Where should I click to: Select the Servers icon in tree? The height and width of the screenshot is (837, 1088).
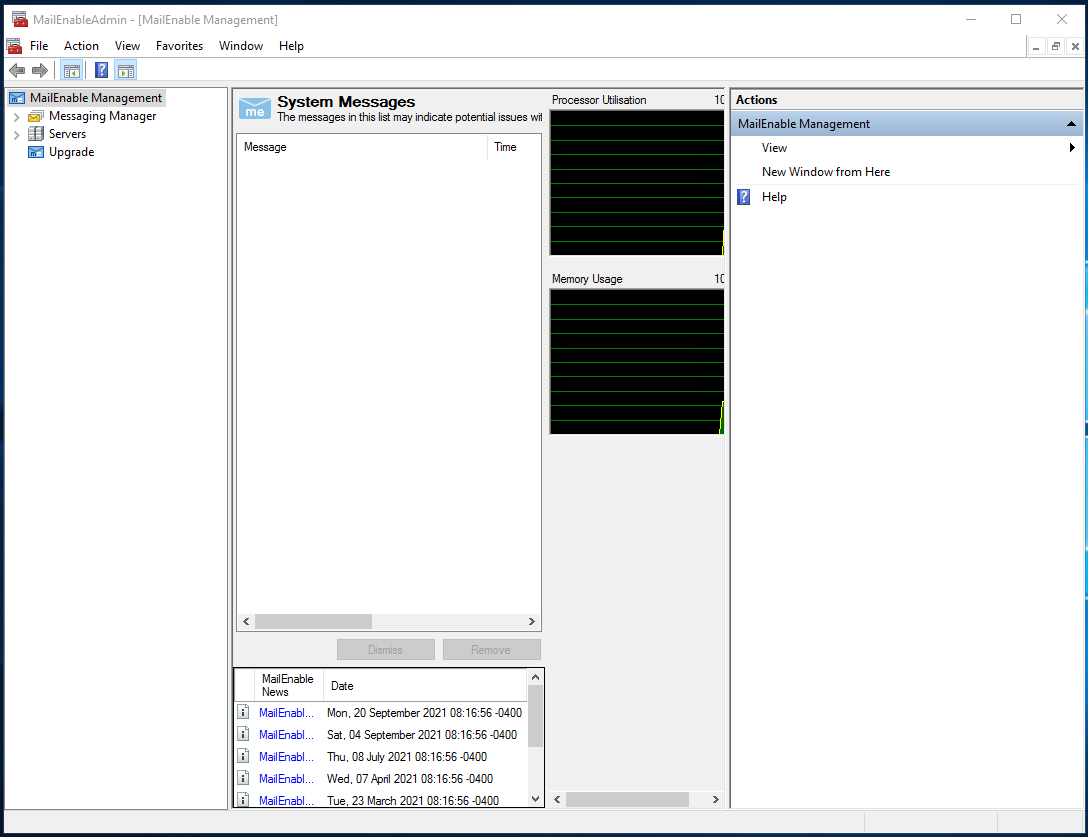tap(36, 134)
